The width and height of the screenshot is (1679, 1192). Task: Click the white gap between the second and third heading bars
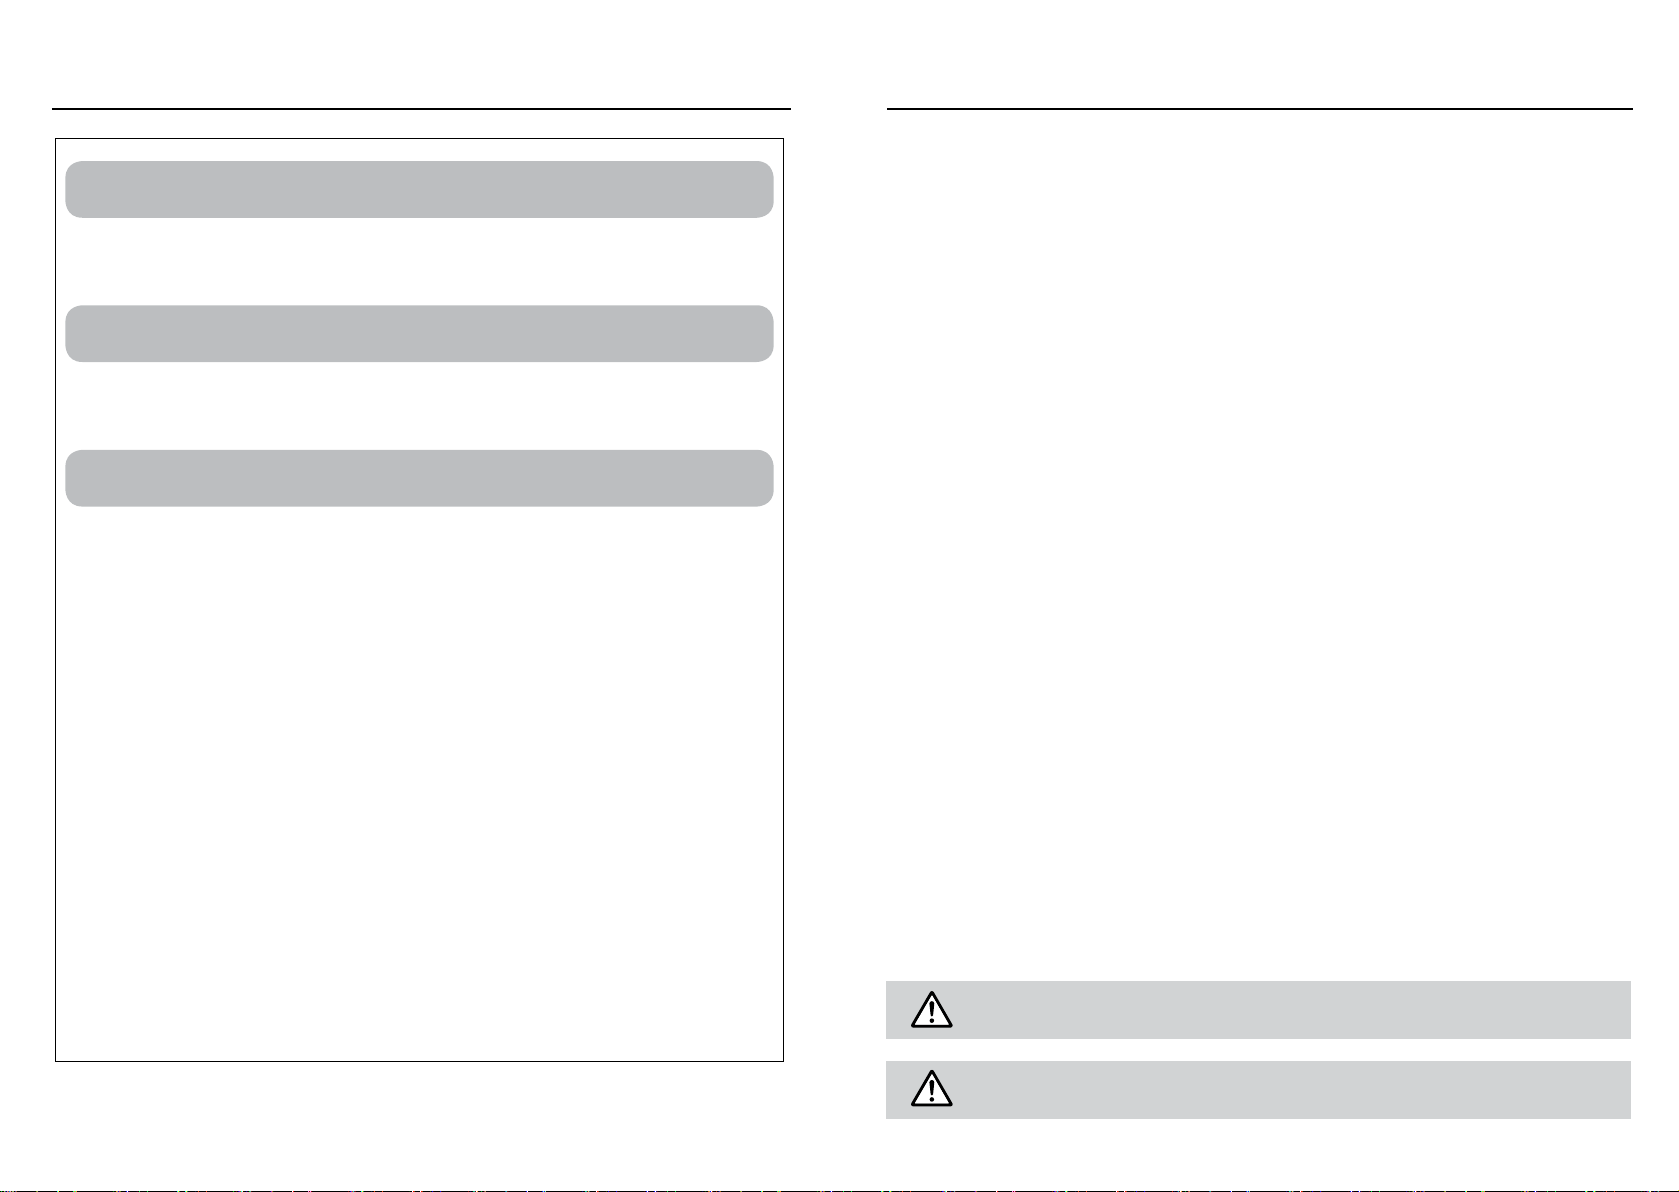(419, 406)
